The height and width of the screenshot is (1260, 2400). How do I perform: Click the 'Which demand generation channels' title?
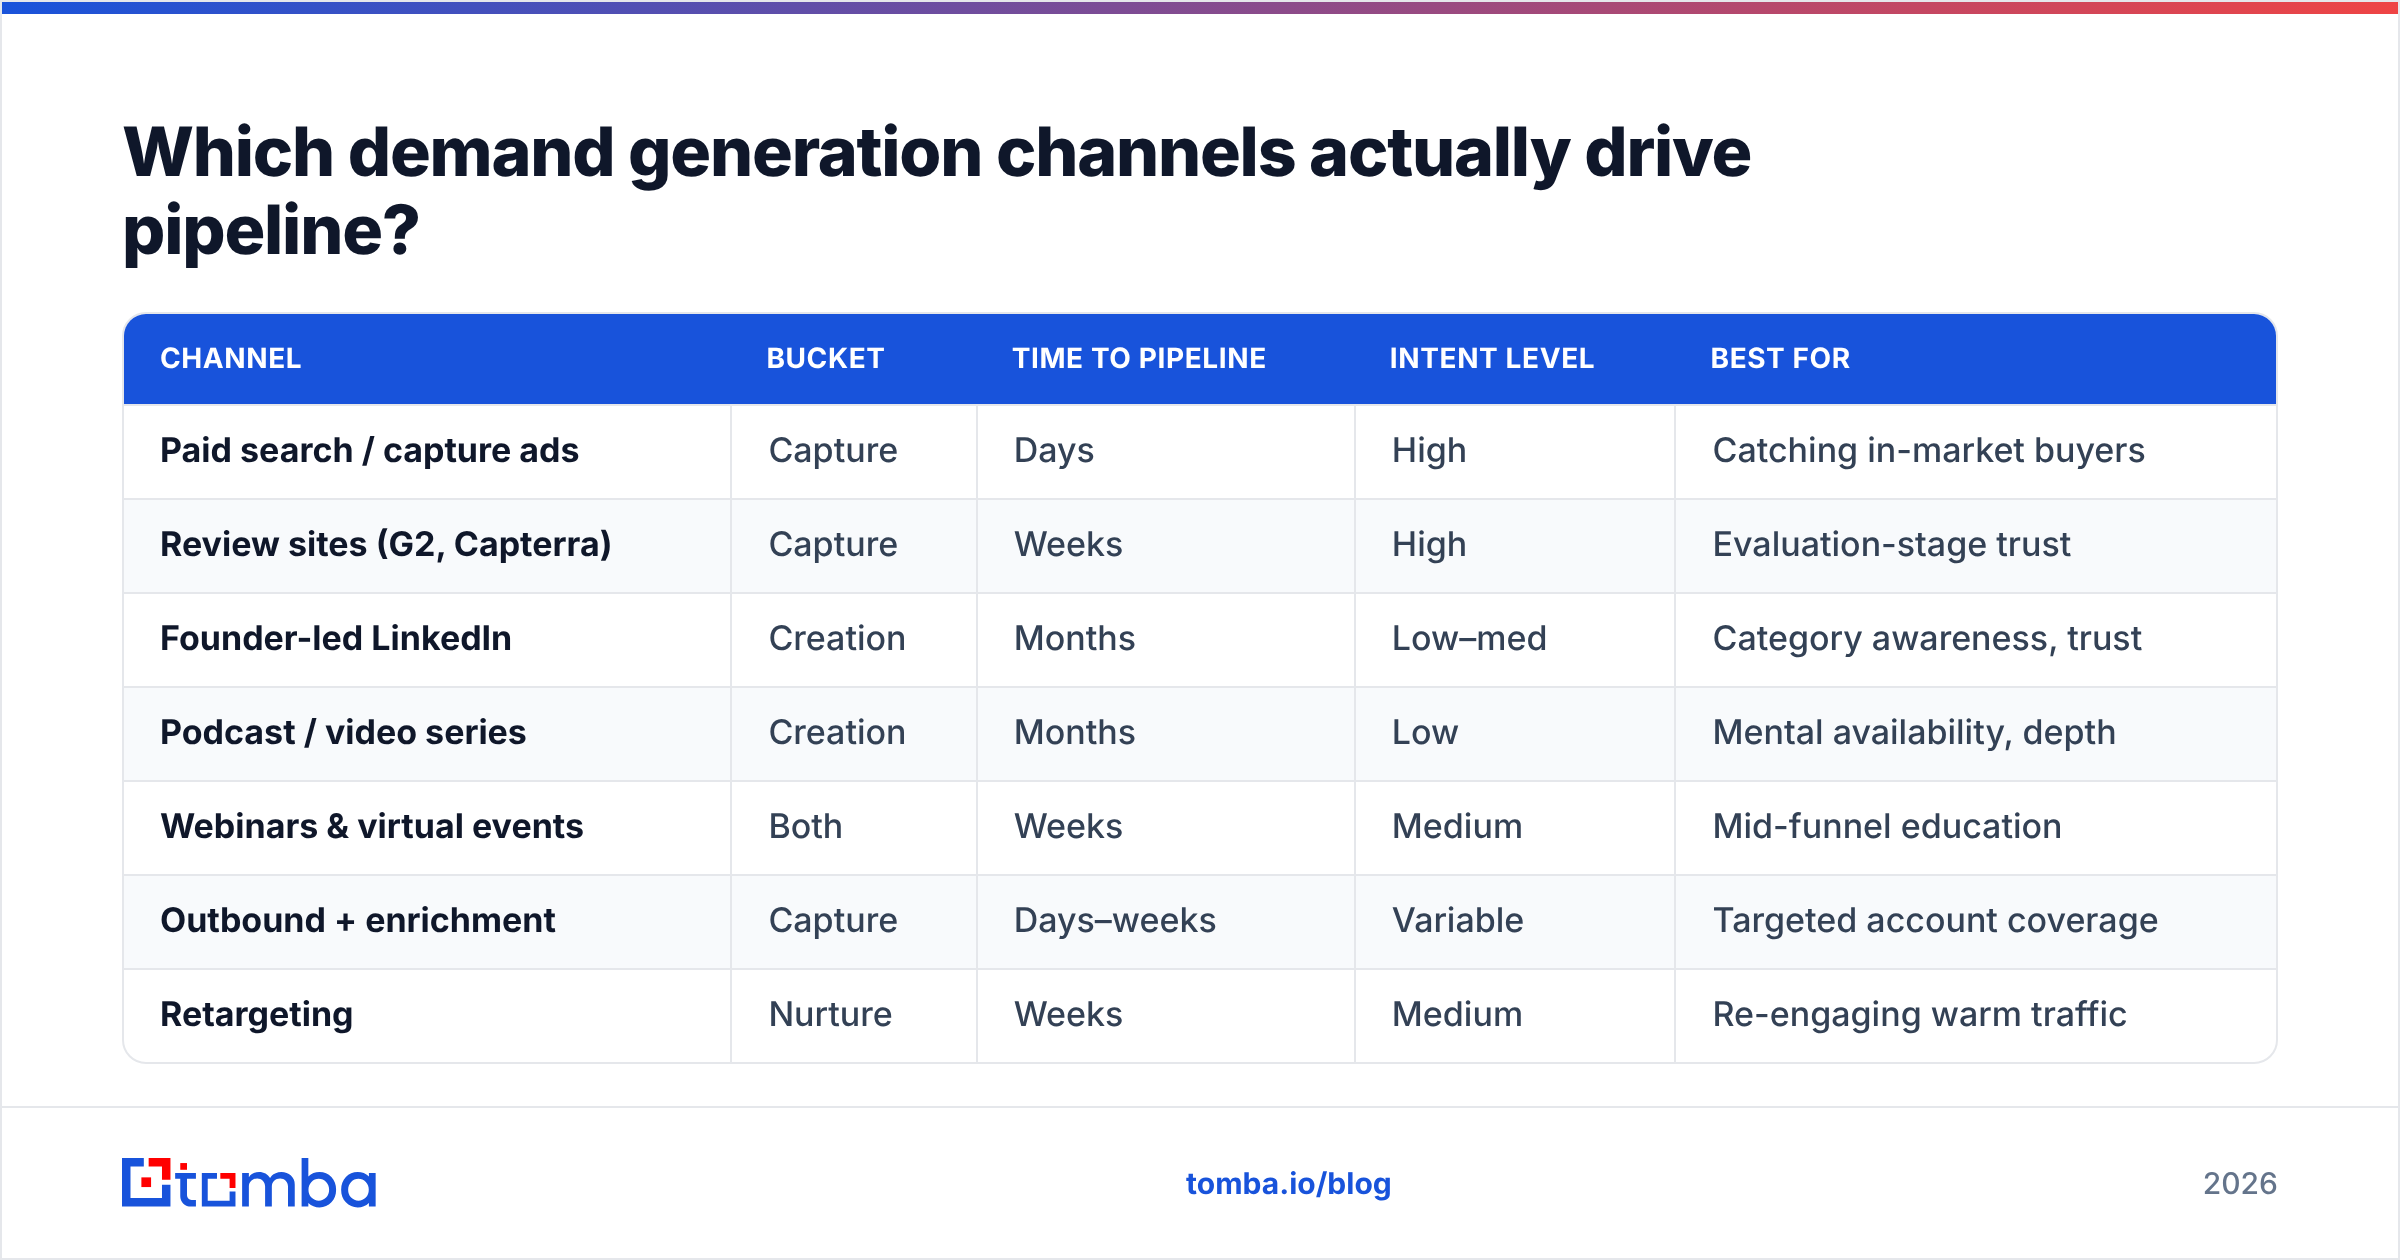(x=937, y=191)
